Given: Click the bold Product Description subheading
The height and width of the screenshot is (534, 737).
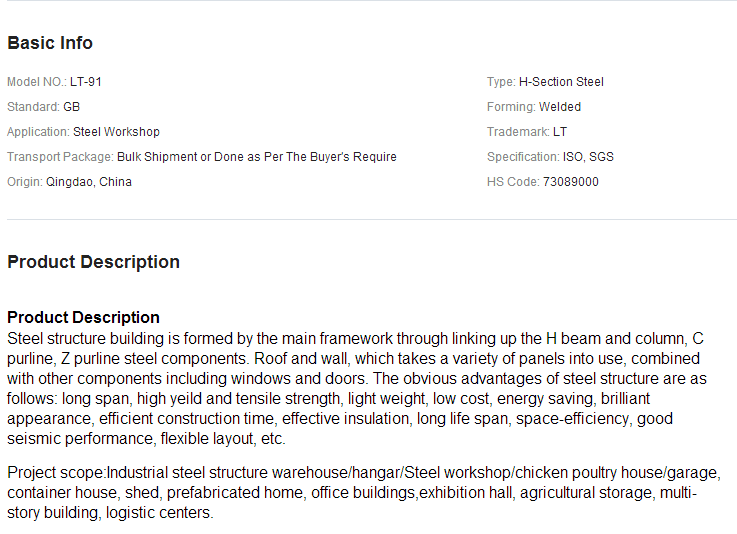Looking at the screenshot, I should 83,317.
